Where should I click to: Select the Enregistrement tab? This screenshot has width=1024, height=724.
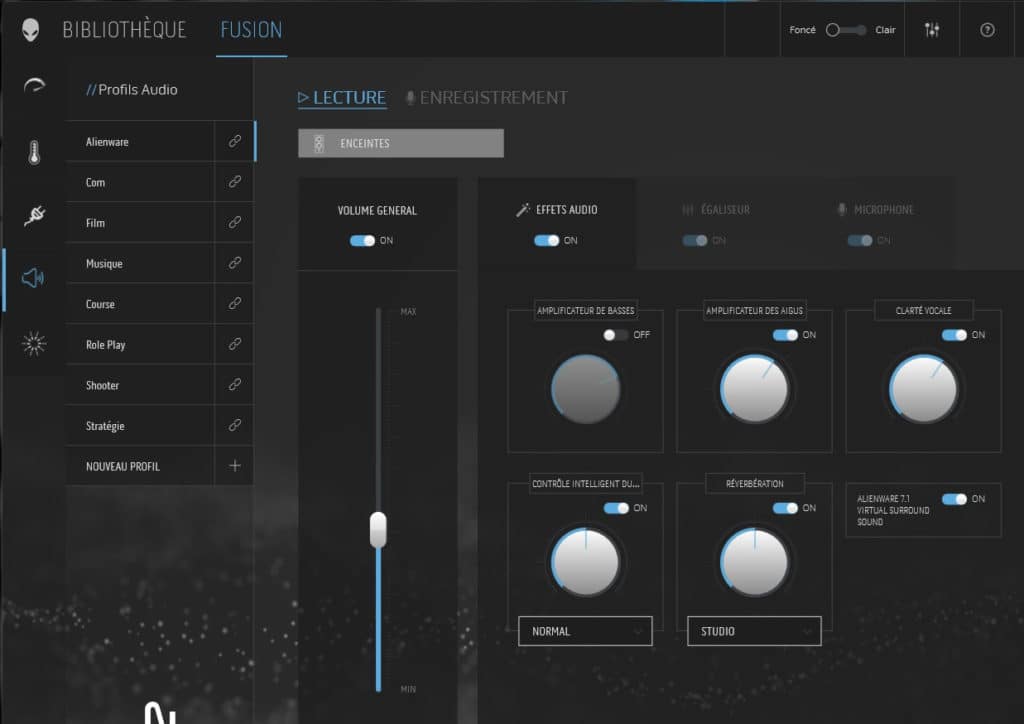pyautogui.click(x=487, y=98)
